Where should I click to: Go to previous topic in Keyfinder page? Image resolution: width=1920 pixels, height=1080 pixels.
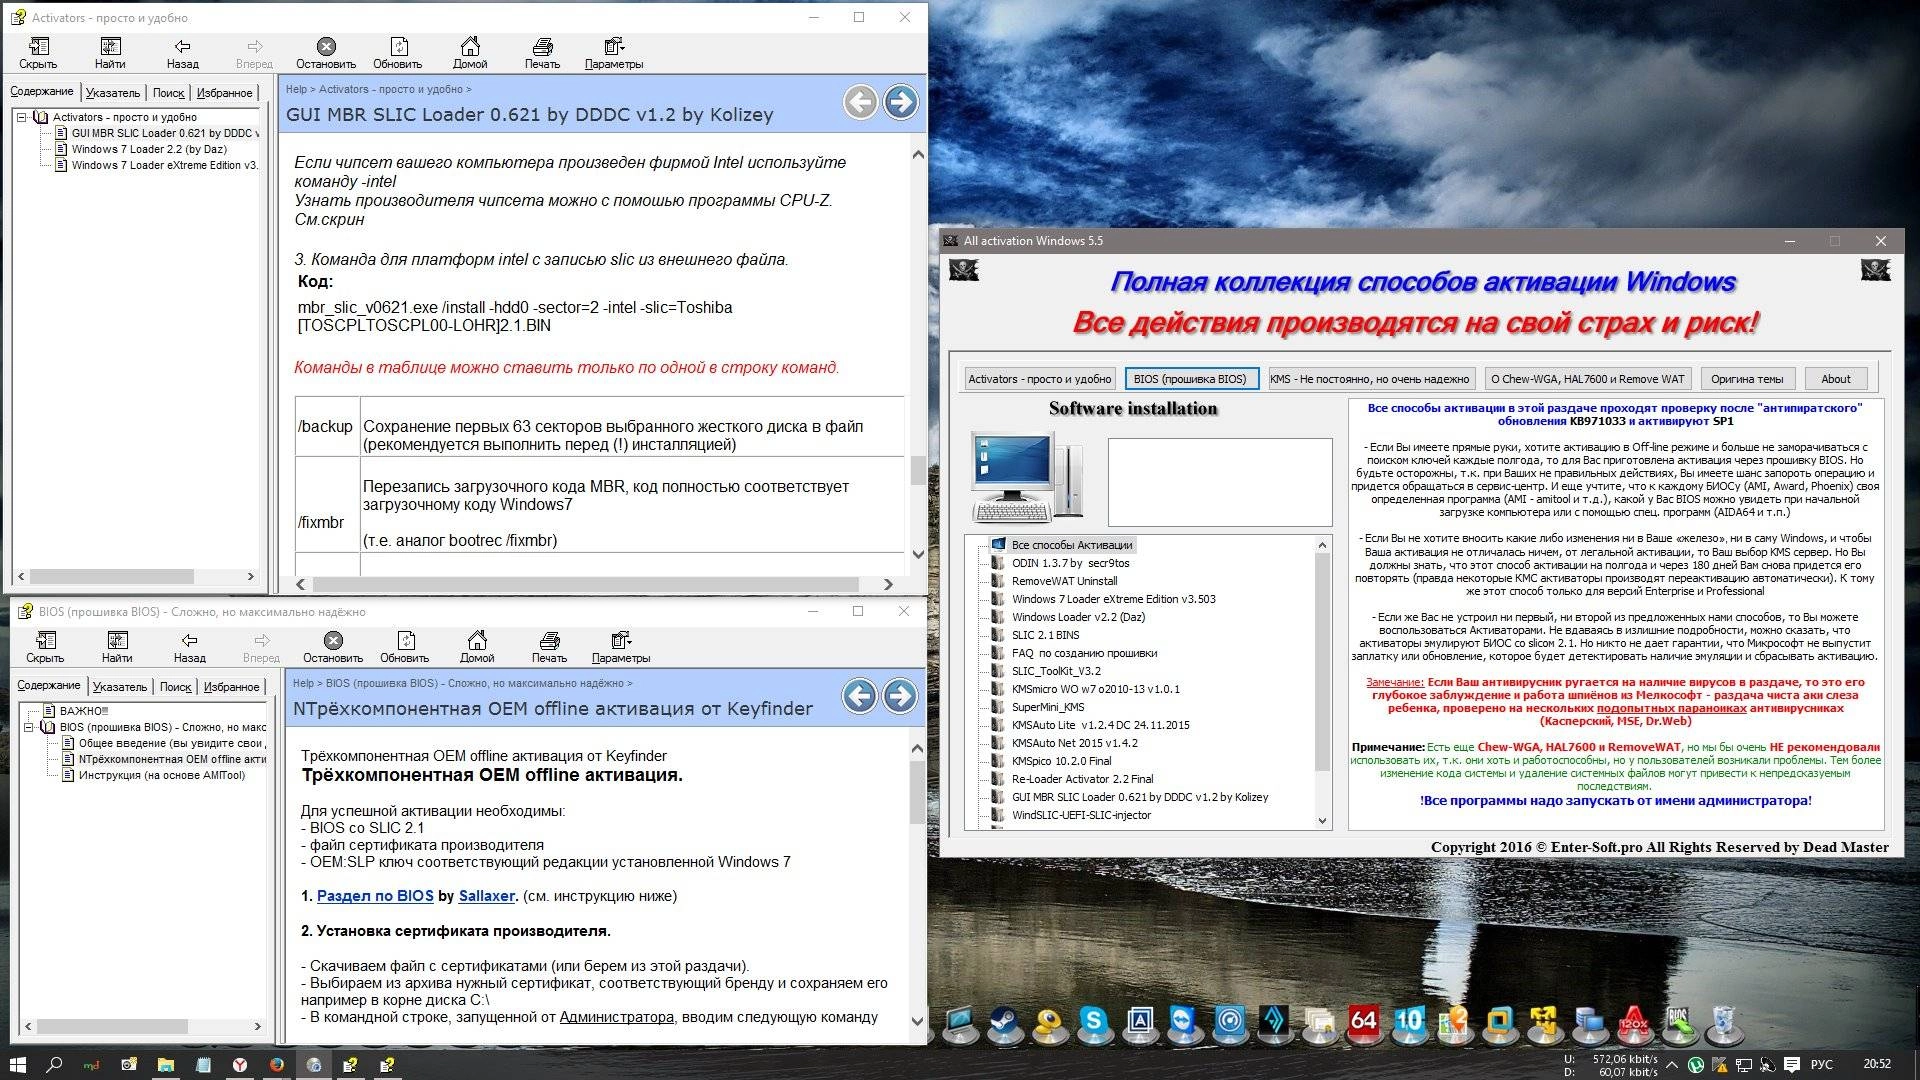pyautogui.click(x=860, y=696)
